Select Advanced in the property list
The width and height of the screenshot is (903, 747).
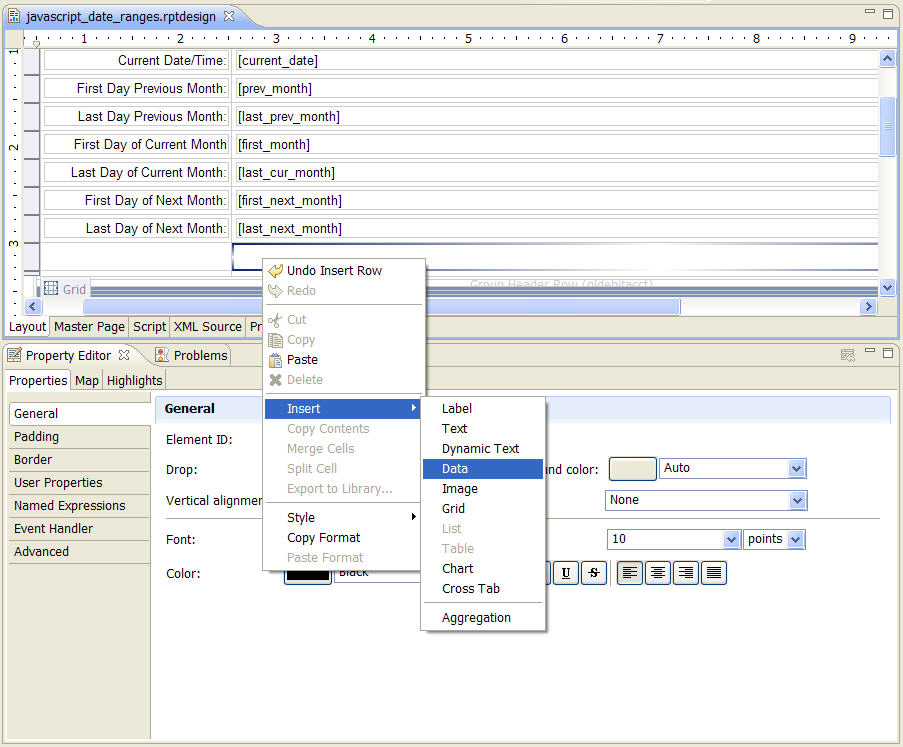41,551
